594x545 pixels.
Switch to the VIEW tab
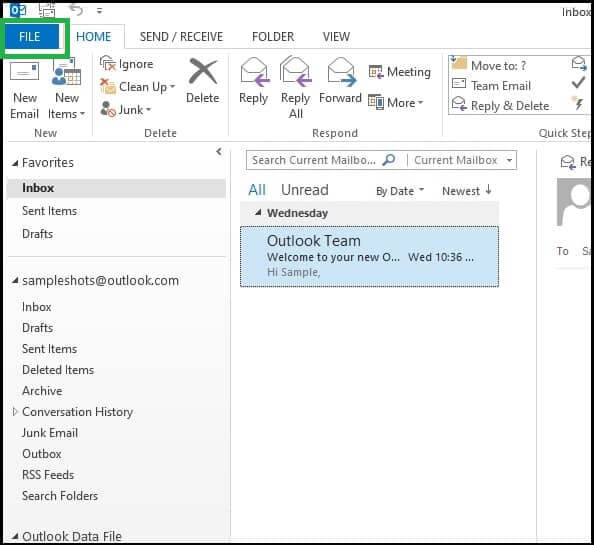pyautogui.click(x=336, y=37)
